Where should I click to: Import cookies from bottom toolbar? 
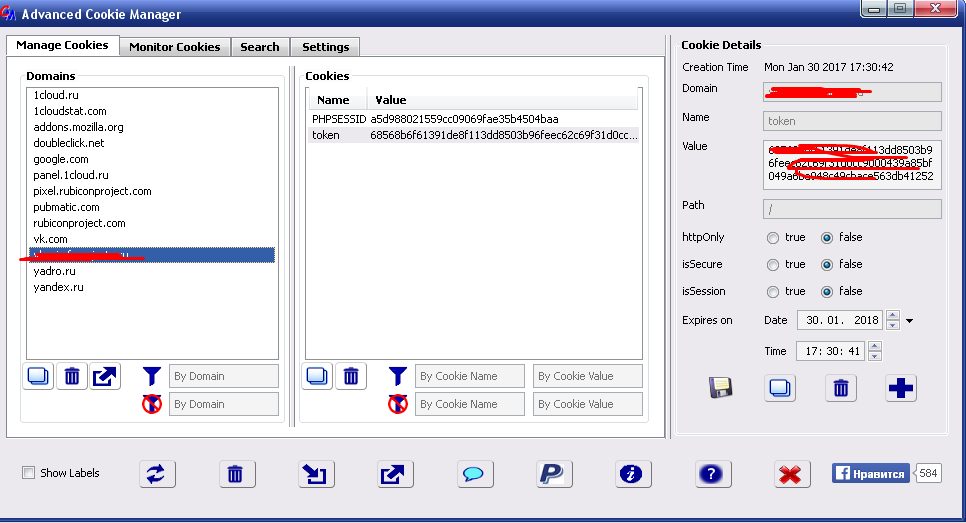pos(316,474)
